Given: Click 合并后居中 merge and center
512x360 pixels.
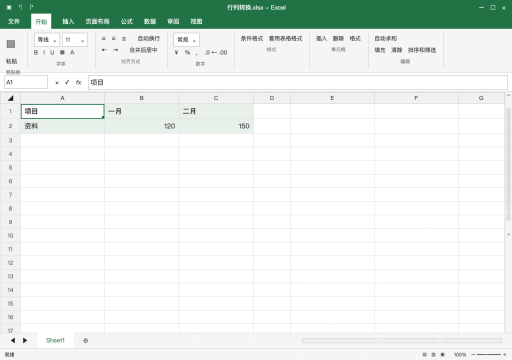Looking at the screenshot, I should (143, 50).
